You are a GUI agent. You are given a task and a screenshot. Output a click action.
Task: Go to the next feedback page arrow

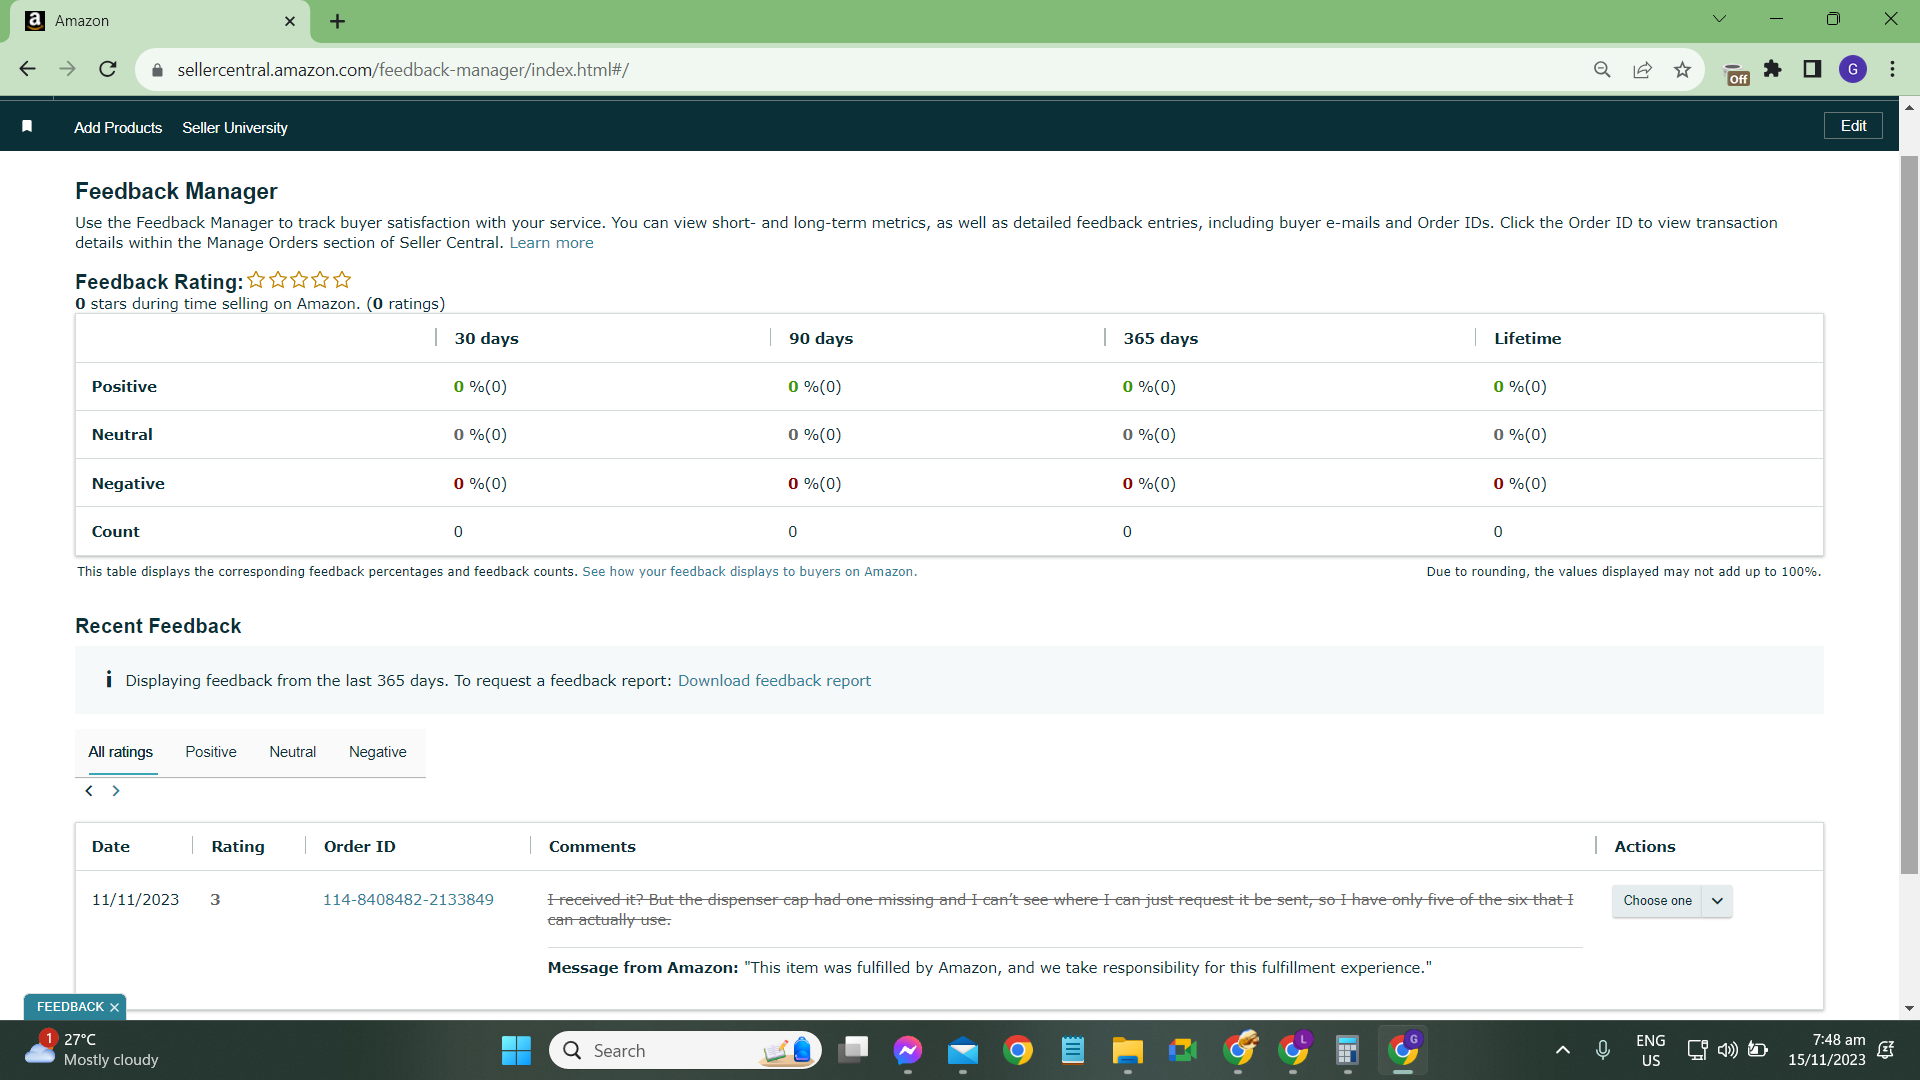click(116, 791)
